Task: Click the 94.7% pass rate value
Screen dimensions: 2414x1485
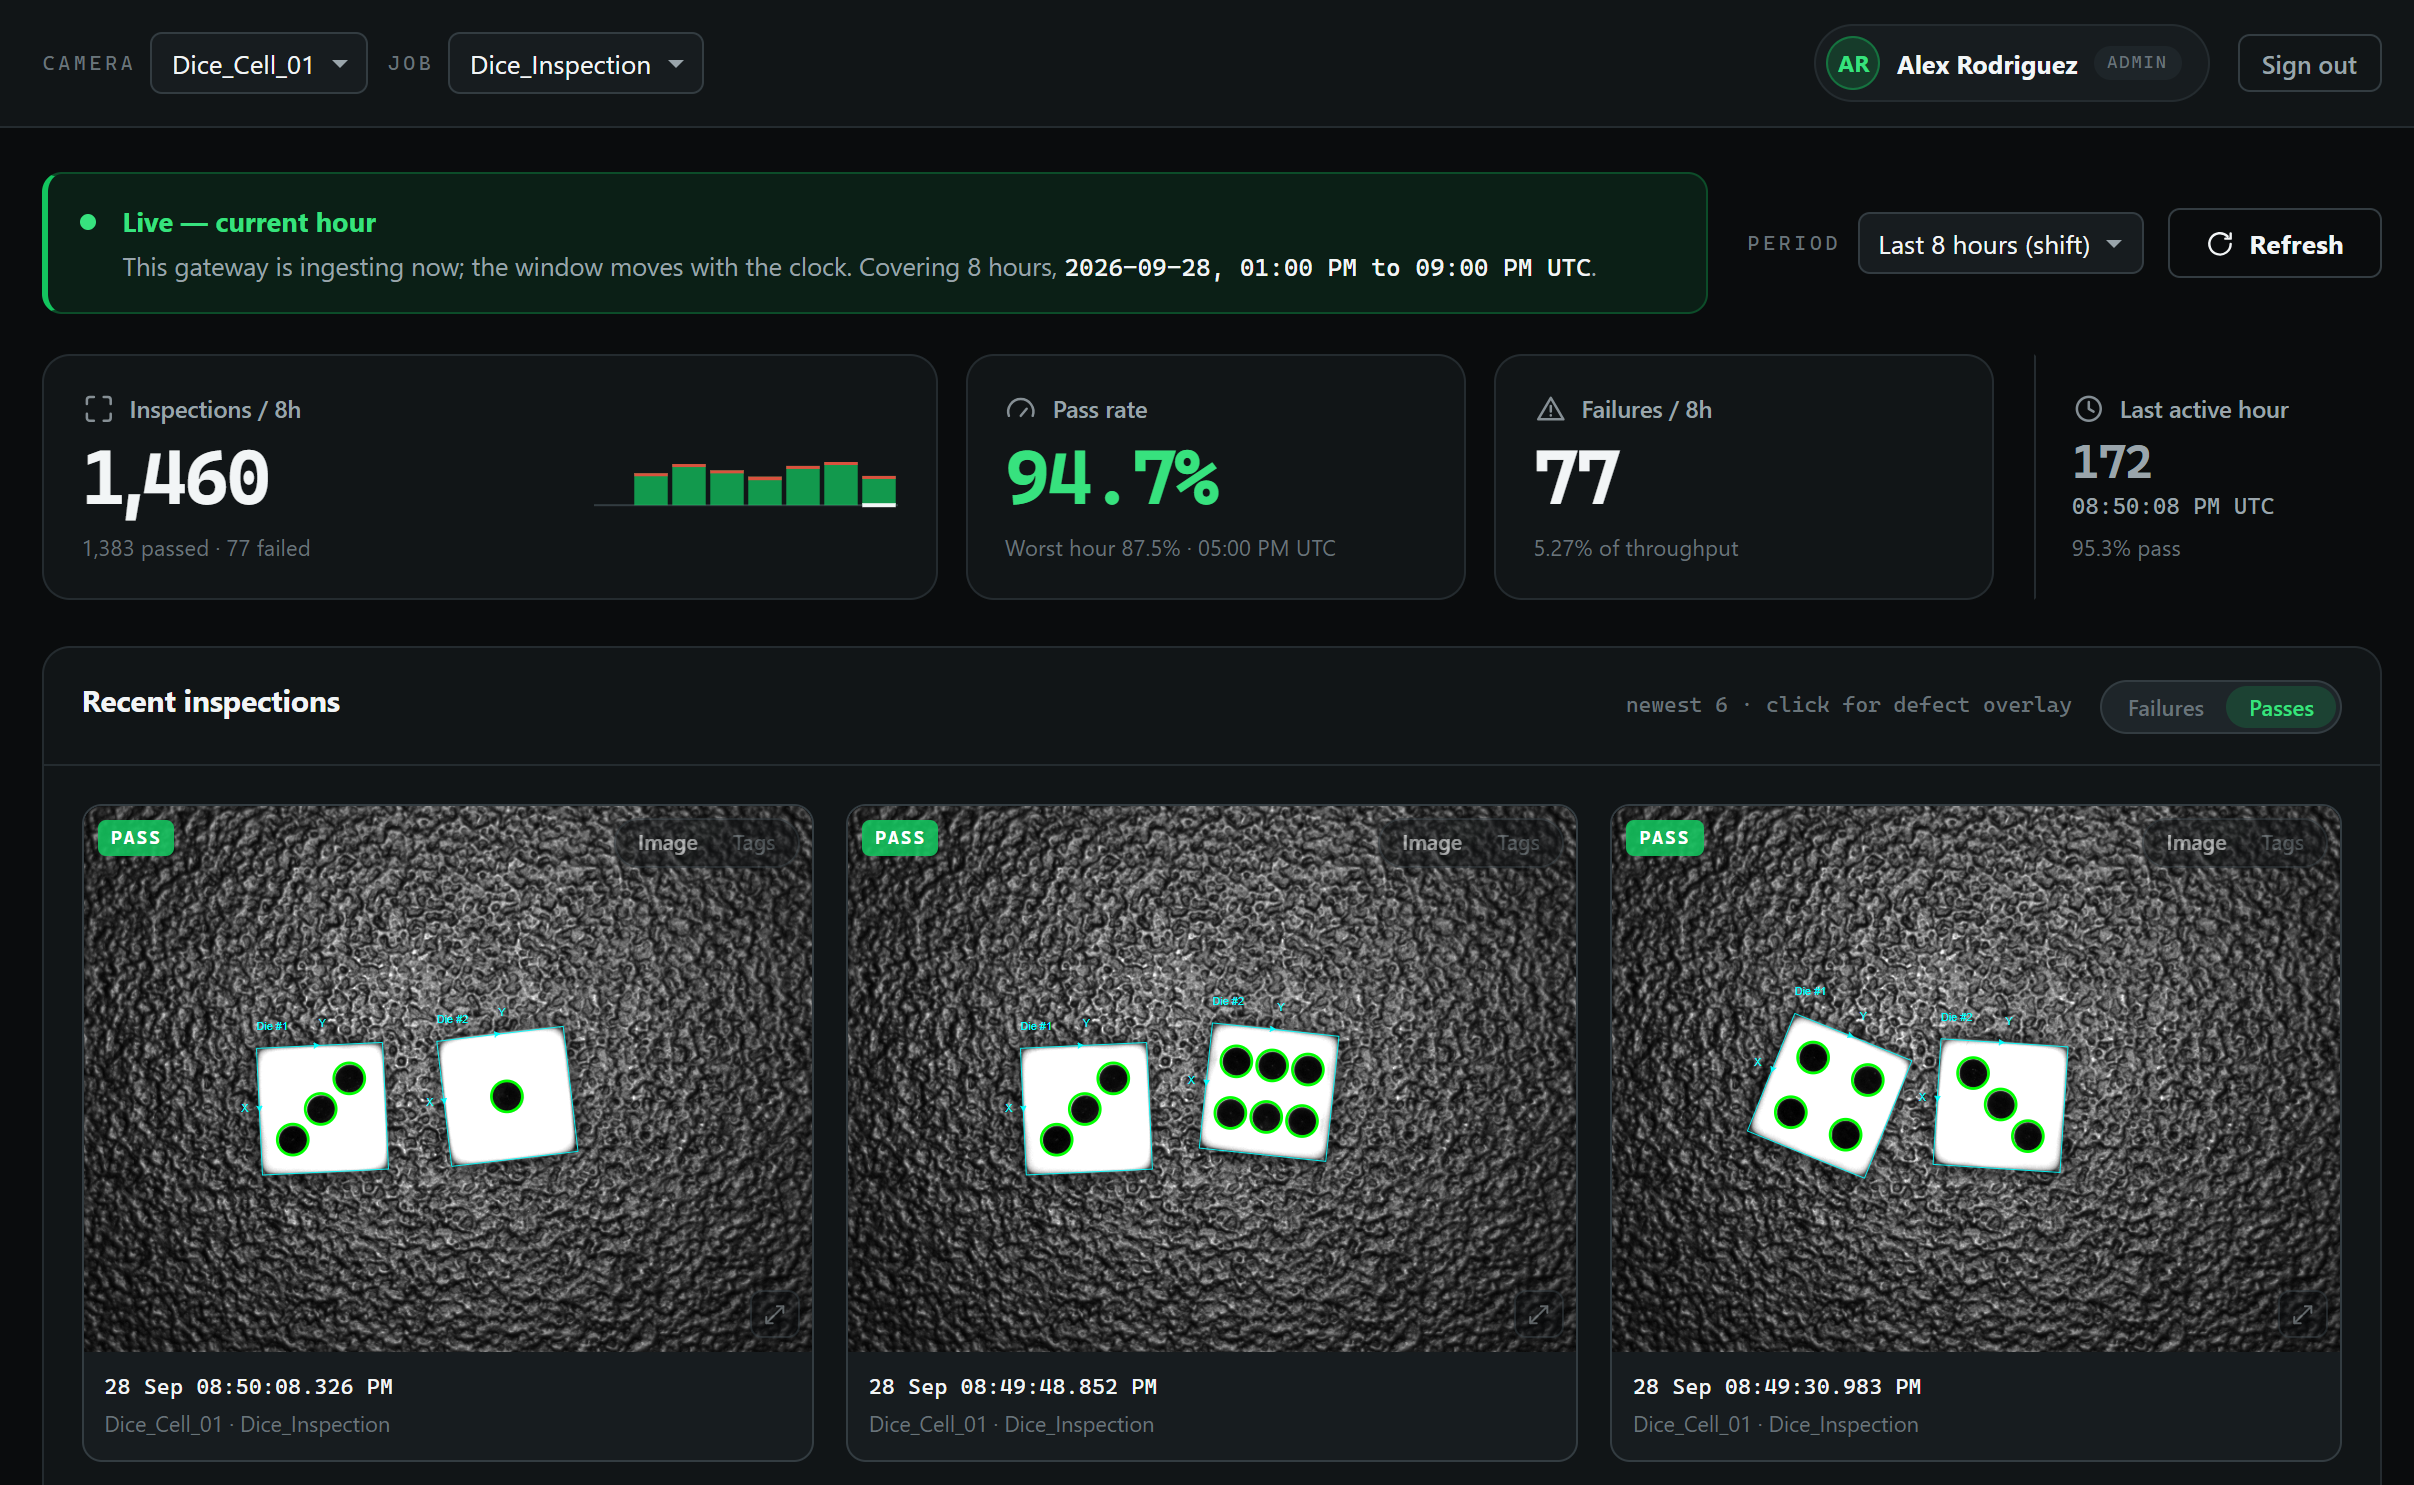Action: 1112,478
